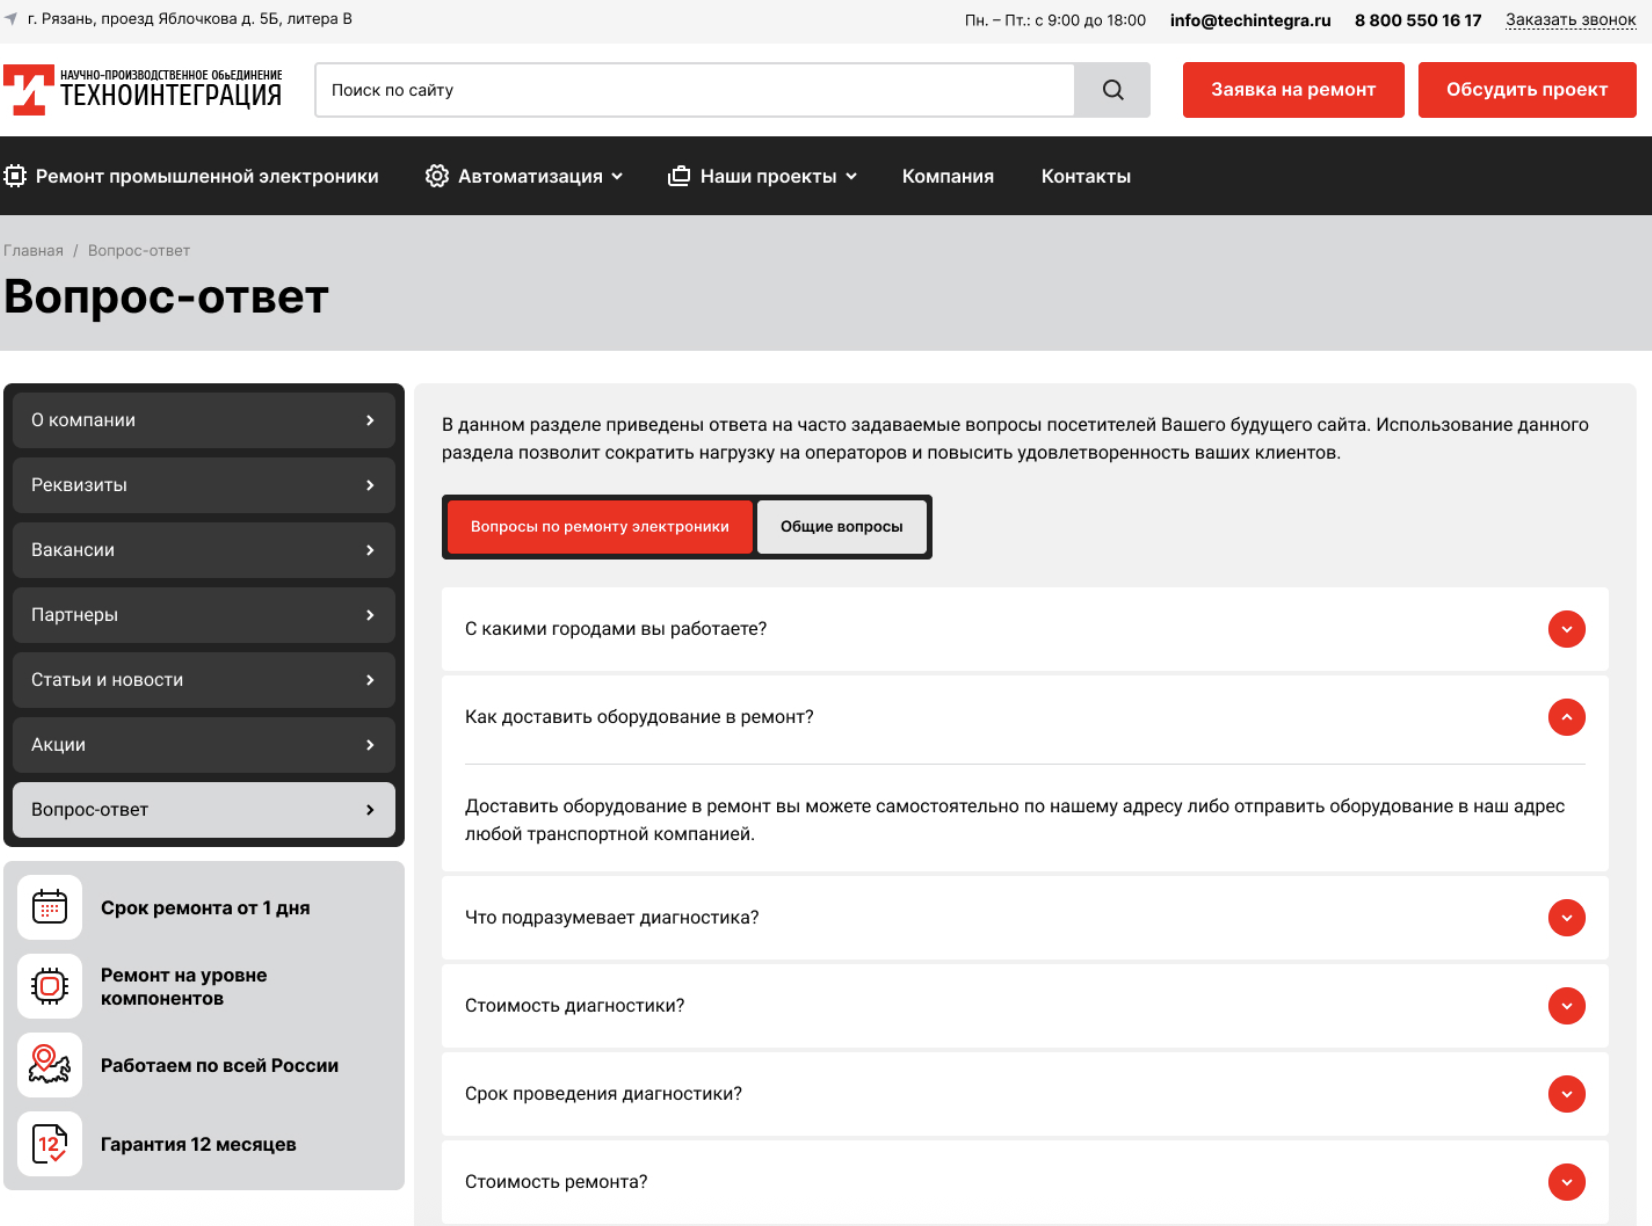Click the 'Поиск по сайту' search field
The width and height of the screenshot is (1652, 1226).
695,90
